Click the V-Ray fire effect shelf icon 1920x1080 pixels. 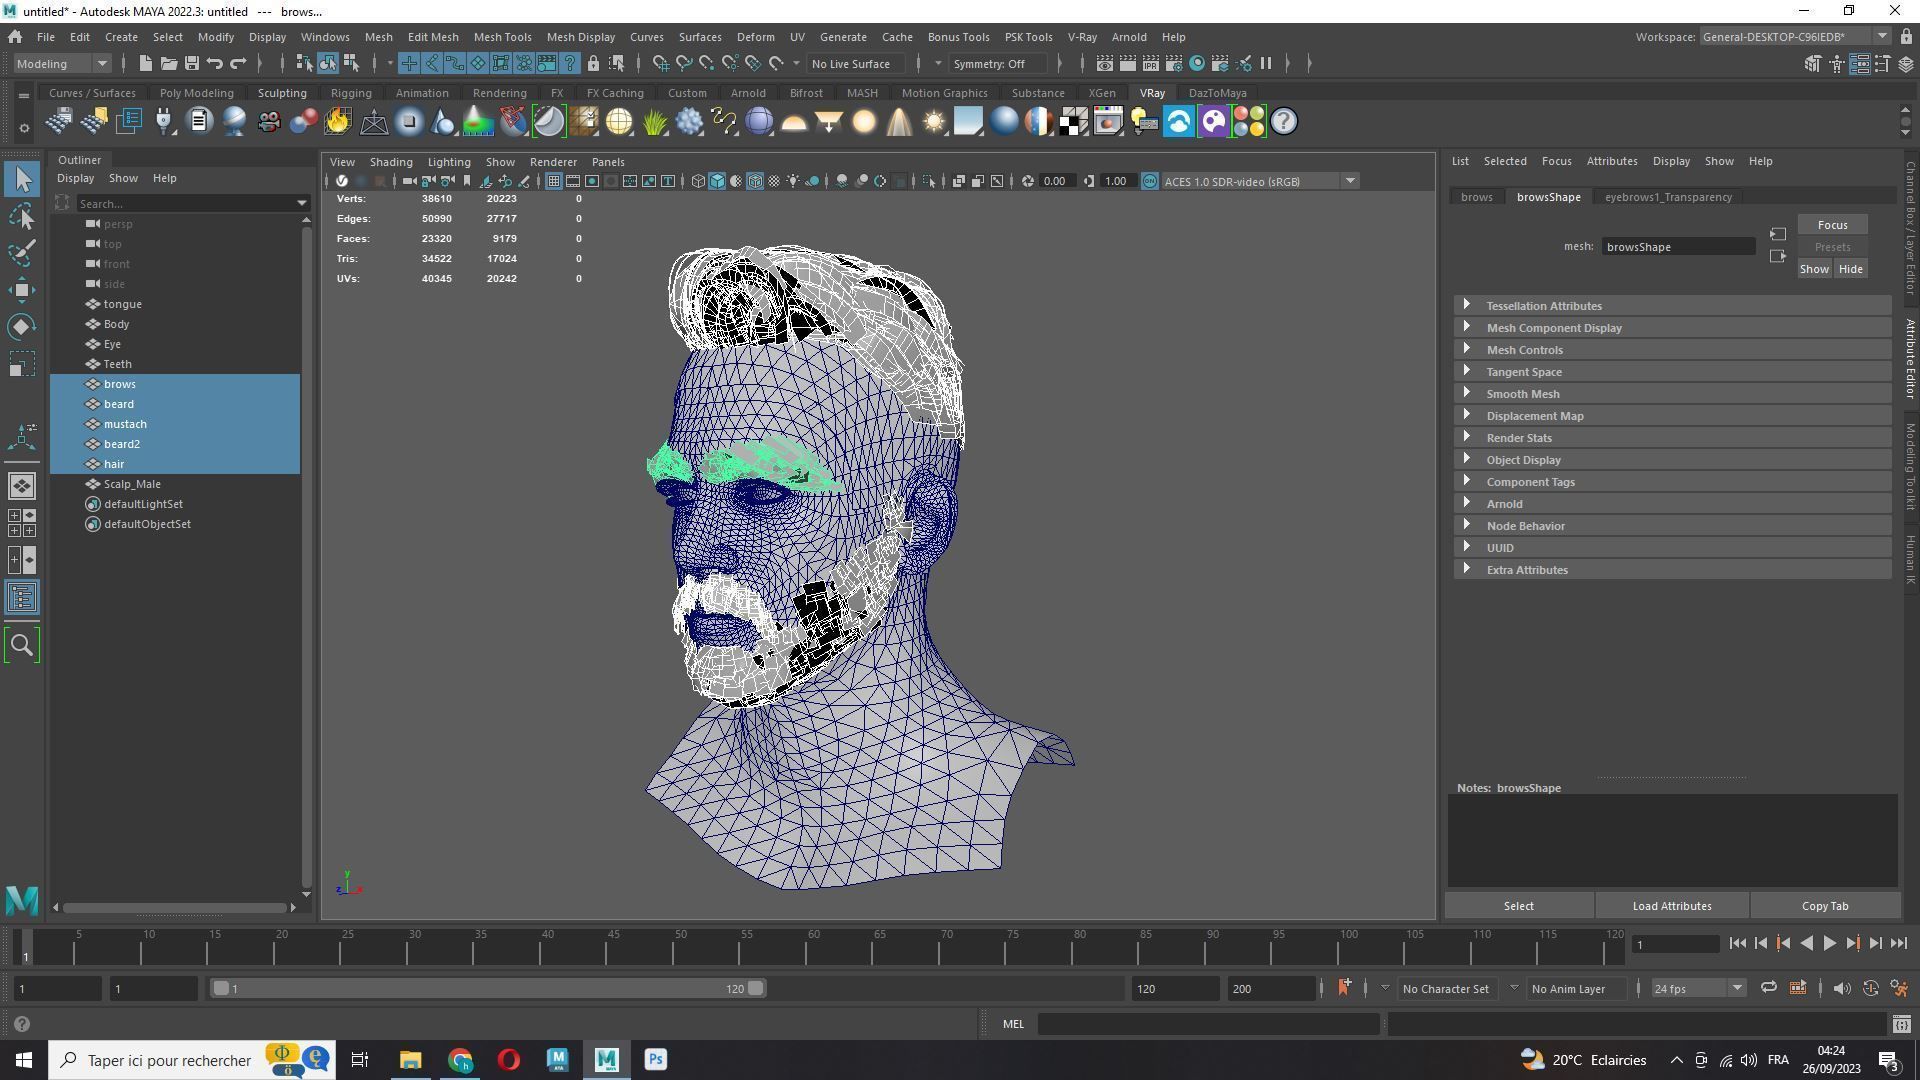pos(338,122)
